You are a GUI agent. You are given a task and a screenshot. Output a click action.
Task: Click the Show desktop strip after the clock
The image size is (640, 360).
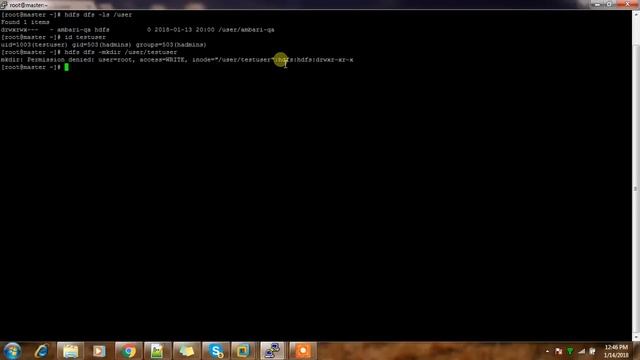[637, 351]
